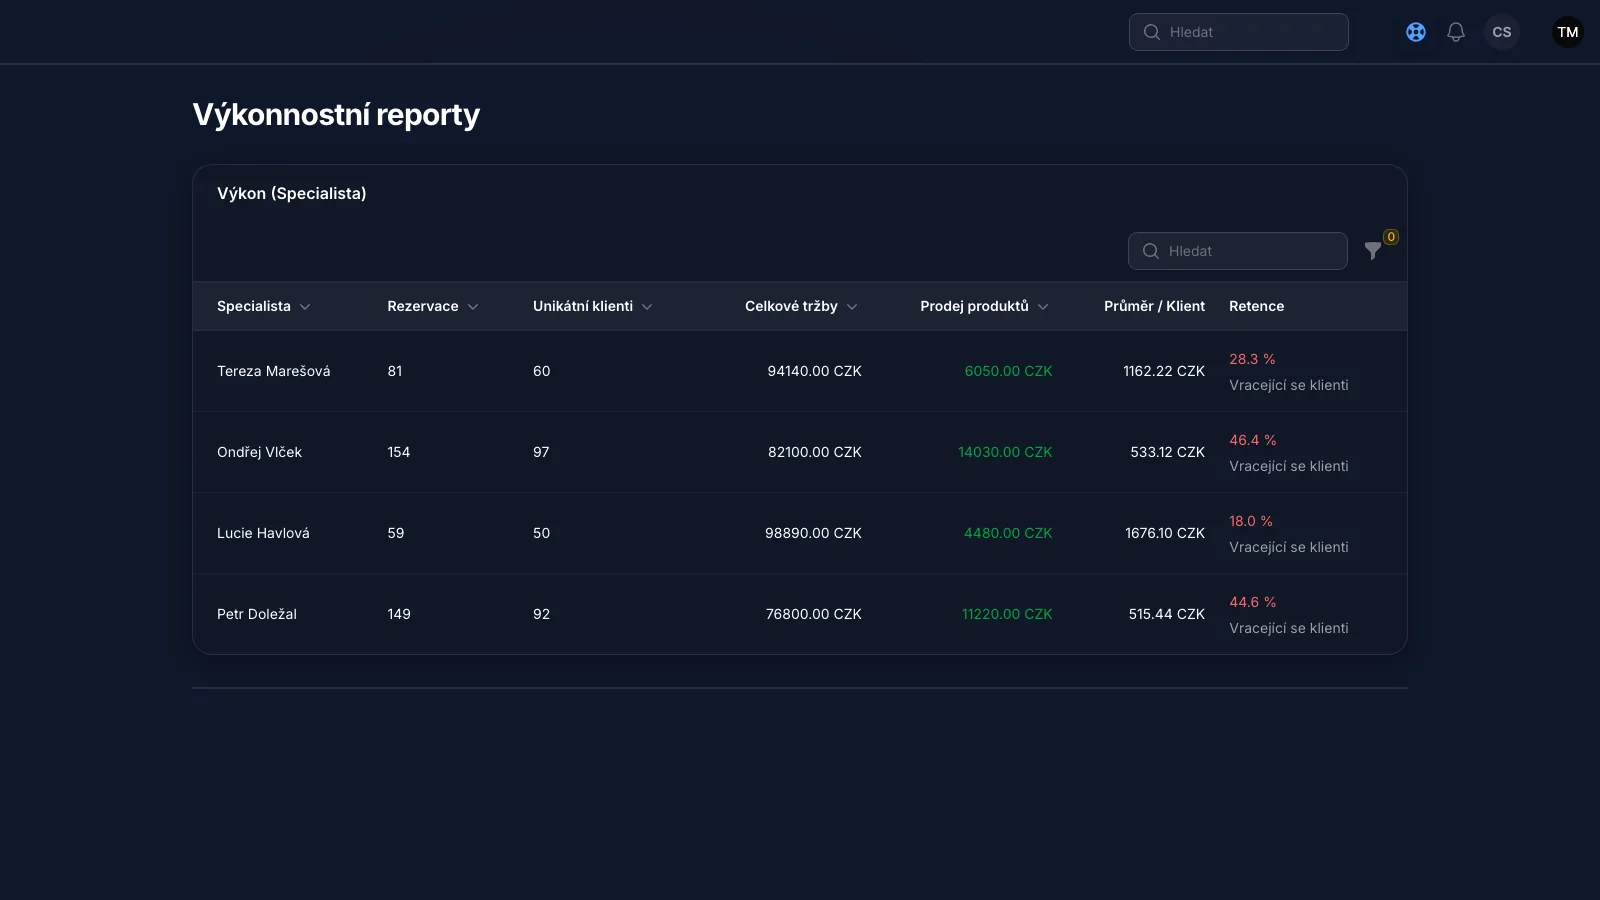Click the Výkonnostní reporty page heading

tap(336, 115)
